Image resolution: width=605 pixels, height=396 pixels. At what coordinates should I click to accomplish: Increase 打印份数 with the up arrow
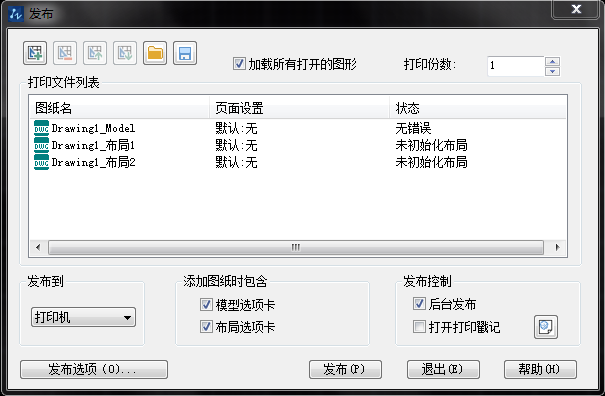click(553, 61)
